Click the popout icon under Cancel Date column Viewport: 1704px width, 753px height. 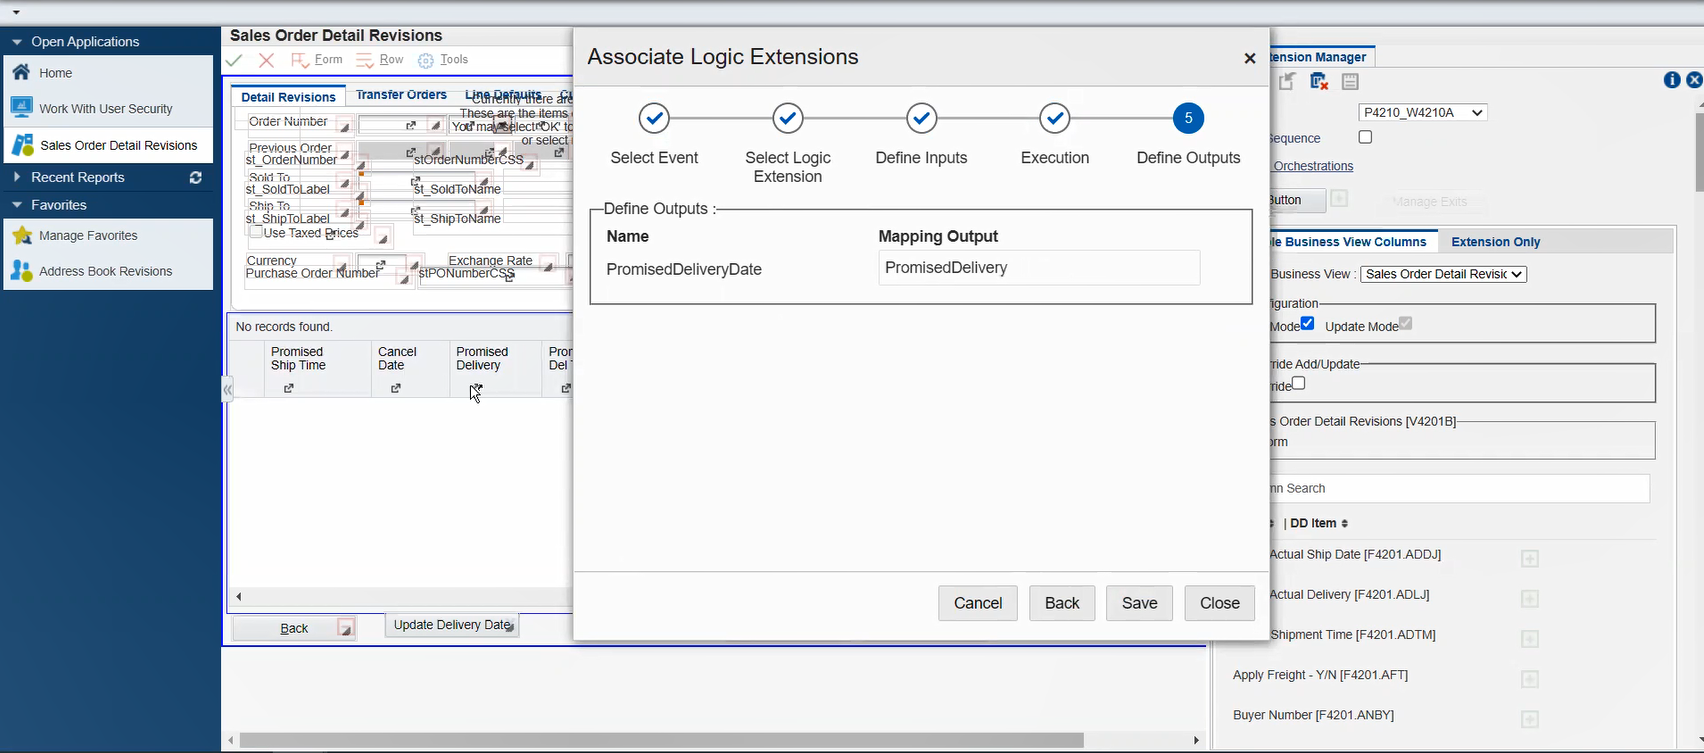396,388
